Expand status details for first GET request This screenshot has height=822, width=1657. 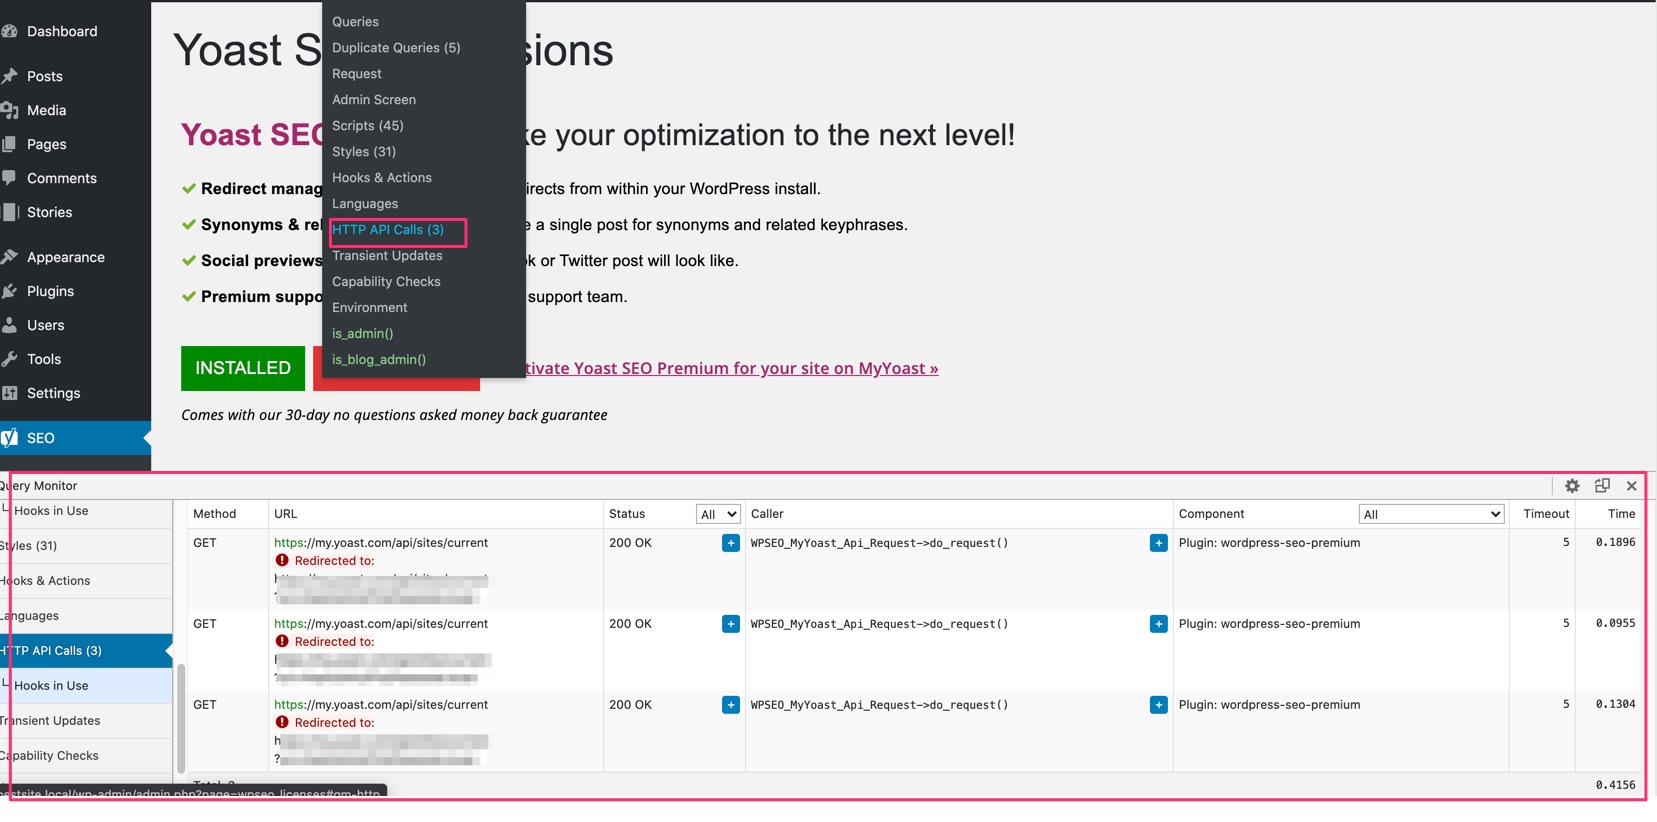click(731, 543)
